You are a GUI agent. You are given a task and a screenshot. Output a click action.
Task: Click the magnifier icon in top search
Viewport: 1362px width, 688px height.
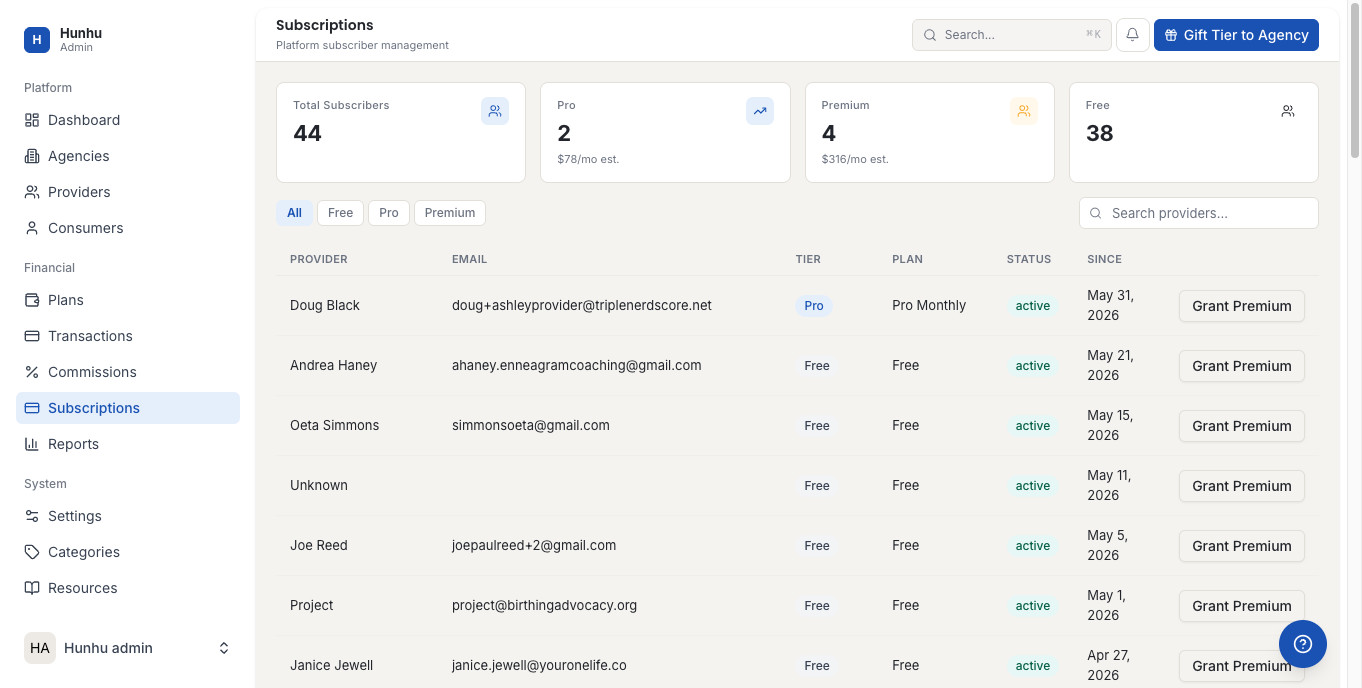(x=930, y=35)
